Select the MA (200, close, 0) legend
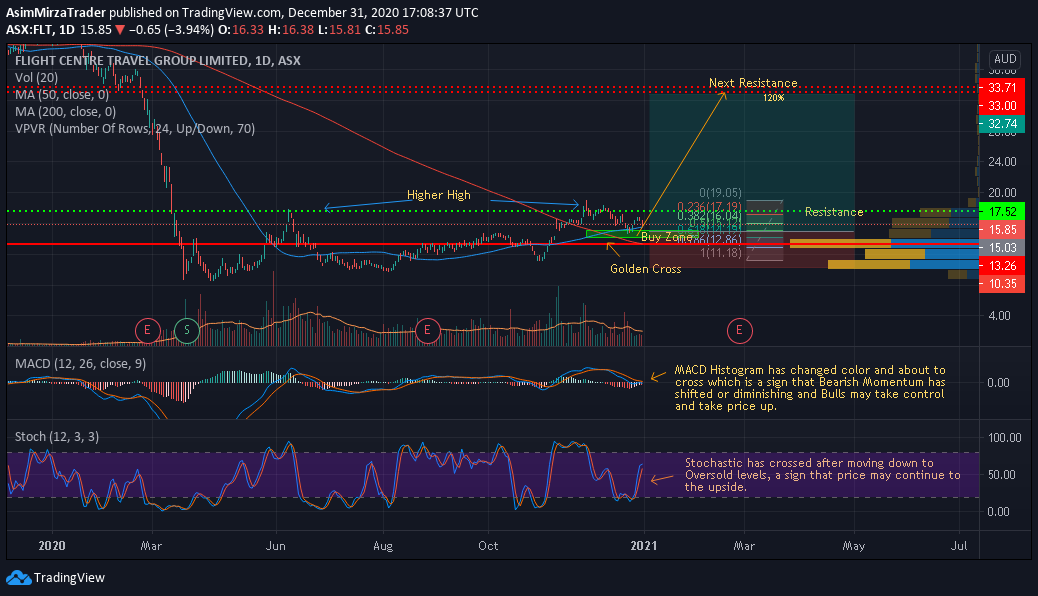1038x596 pixels. [66, 112]
